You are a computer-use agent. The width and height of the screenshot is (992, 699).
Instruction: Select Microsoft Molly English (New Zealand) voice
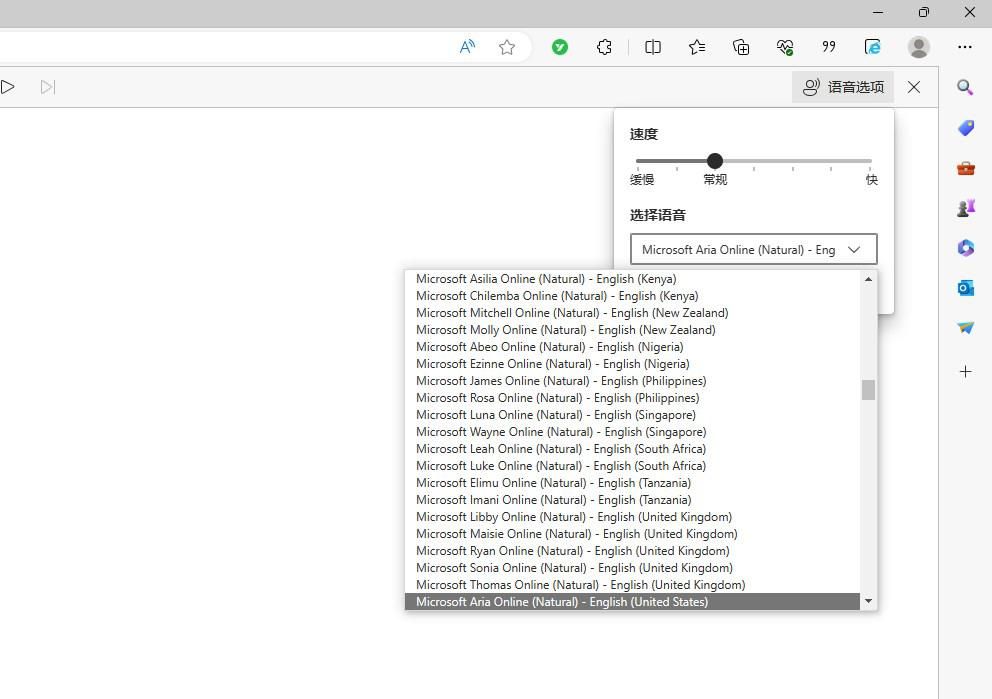(x=632, y=330)
